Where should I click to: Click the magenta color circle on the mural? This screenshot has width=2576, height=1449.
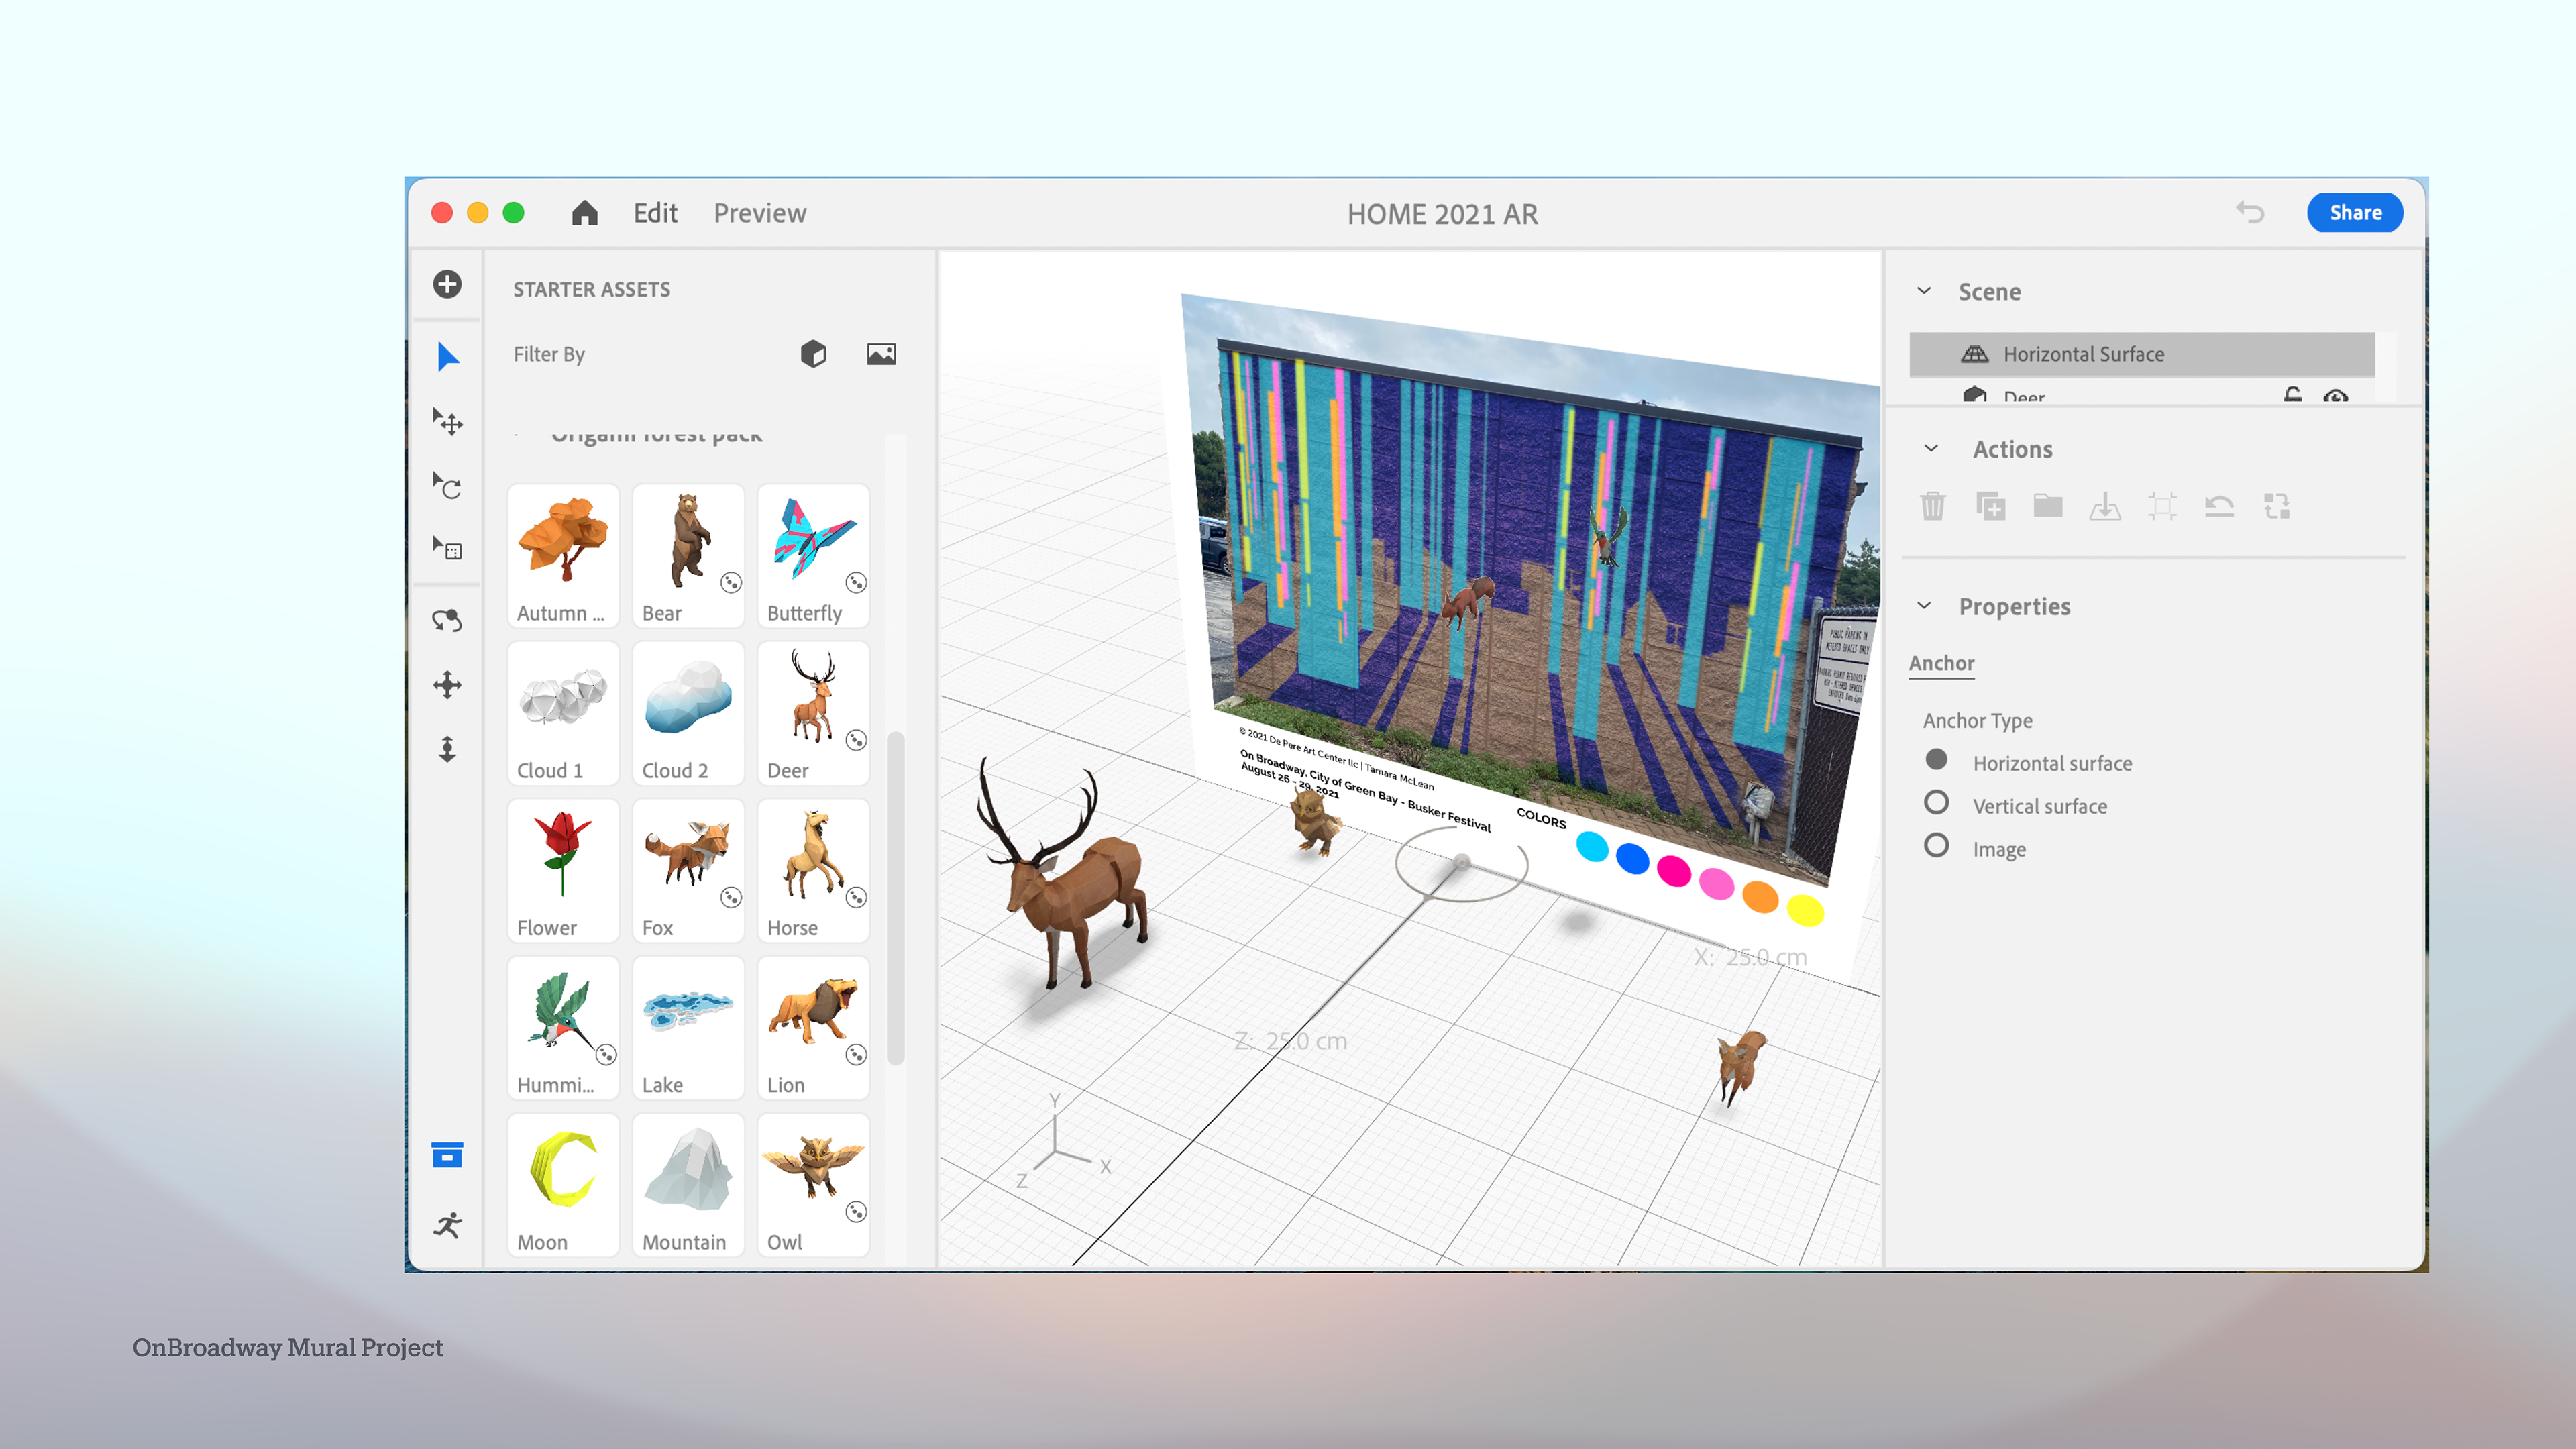pyautogui.click(x=1674, y=870)
